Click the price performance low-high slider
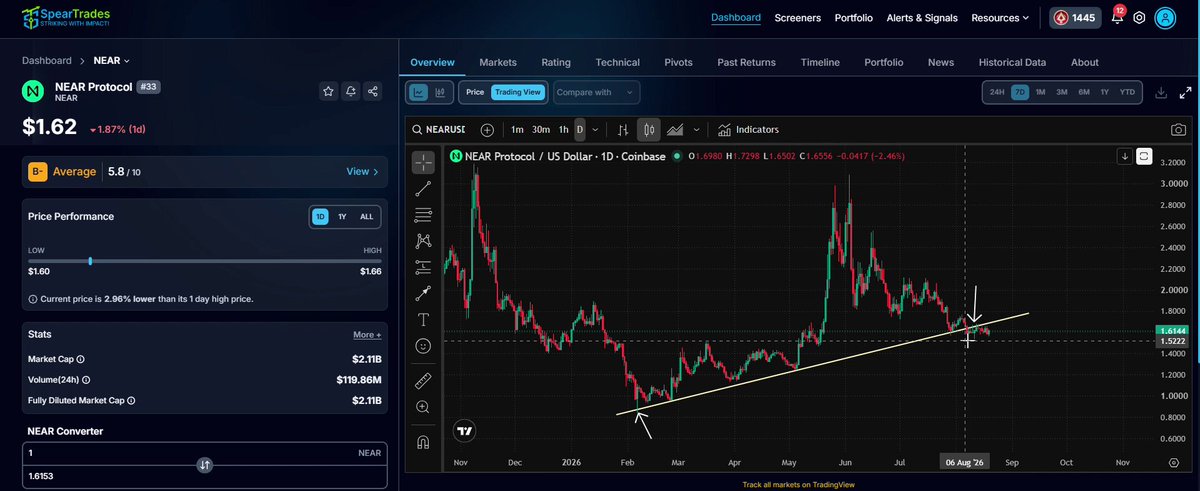 pyautogui.click(x=204, y=260)
